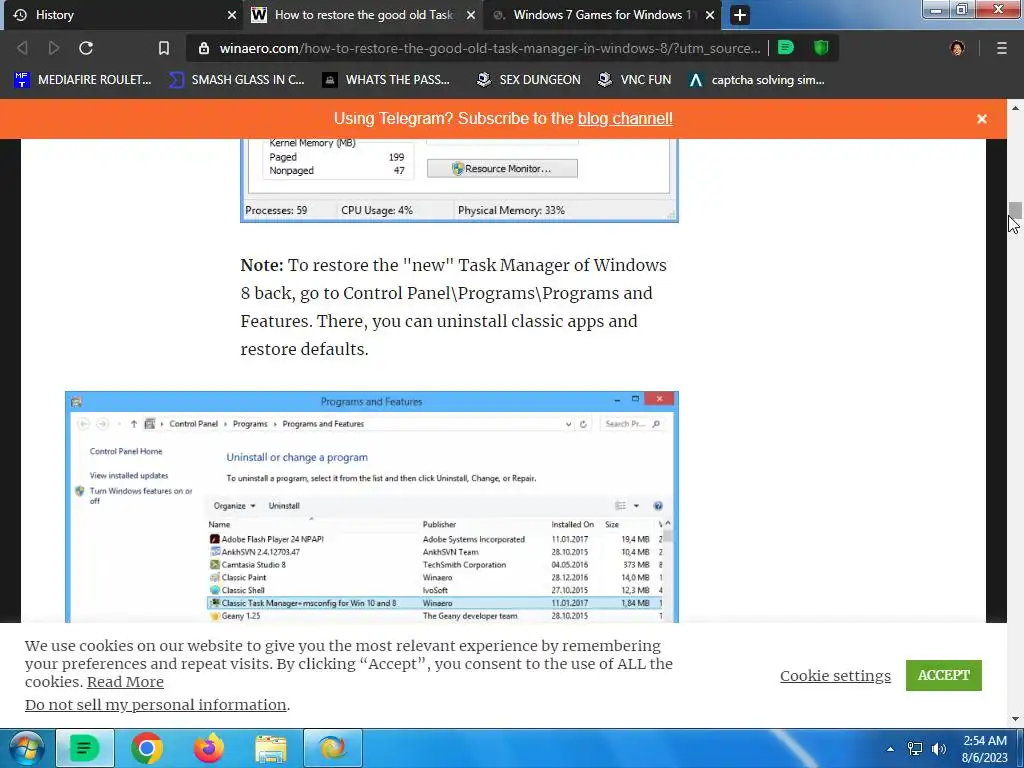
Task: Open WHATS THE PASS... bookmark
Action: [387, 80]
